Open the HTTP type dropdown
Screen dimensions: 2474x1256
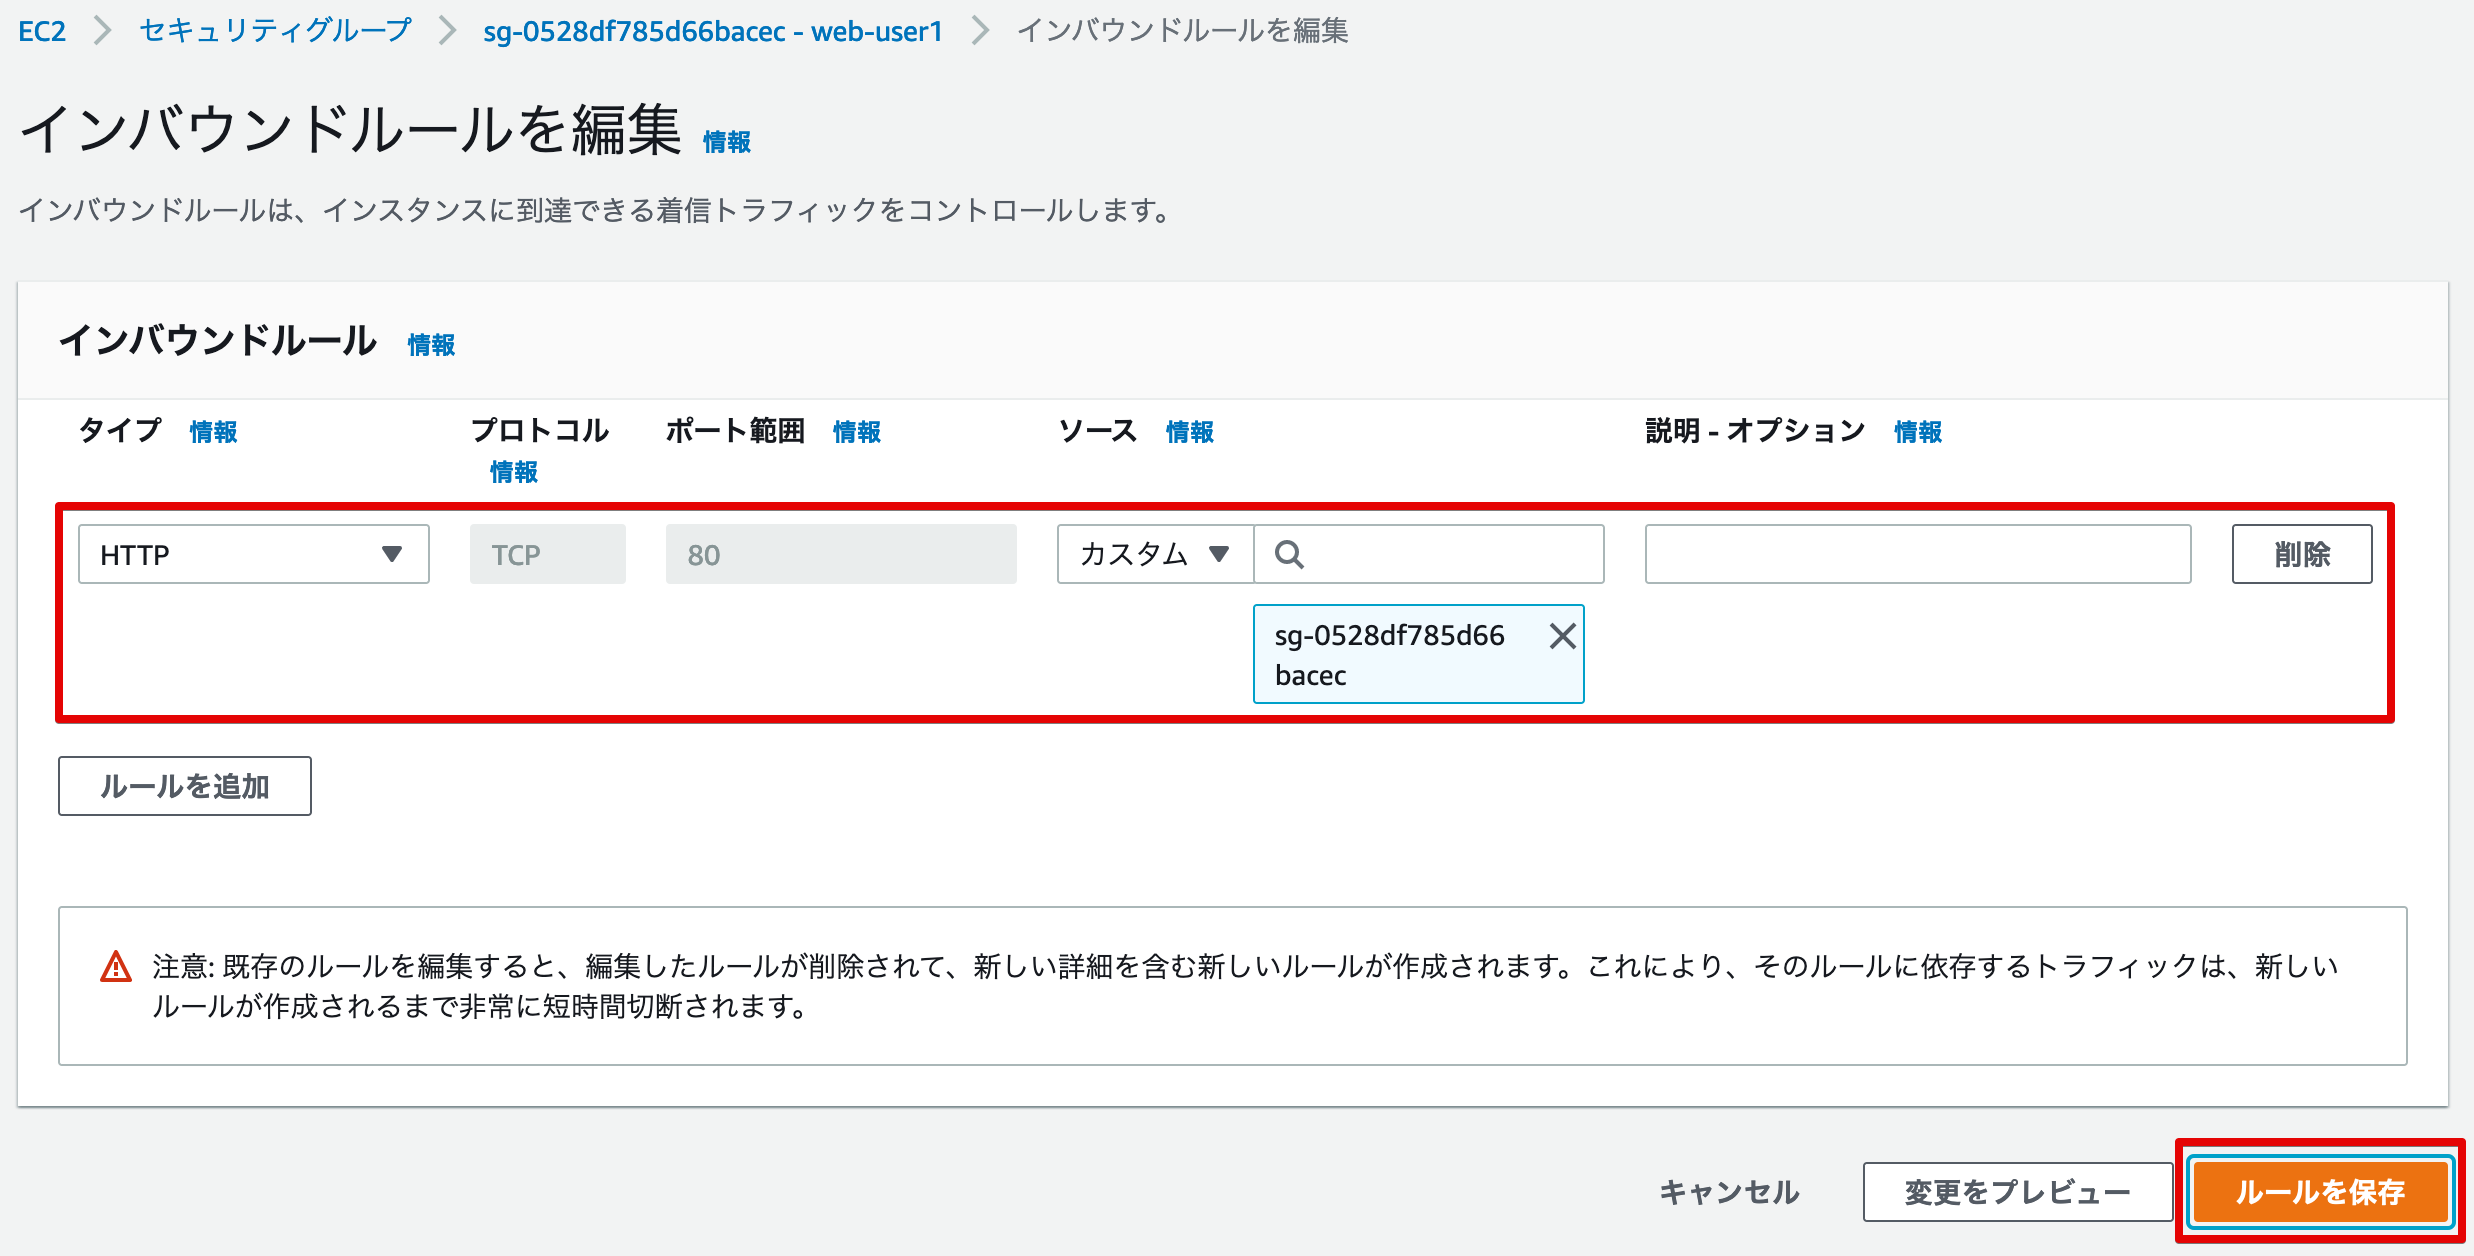coord(254,554)
